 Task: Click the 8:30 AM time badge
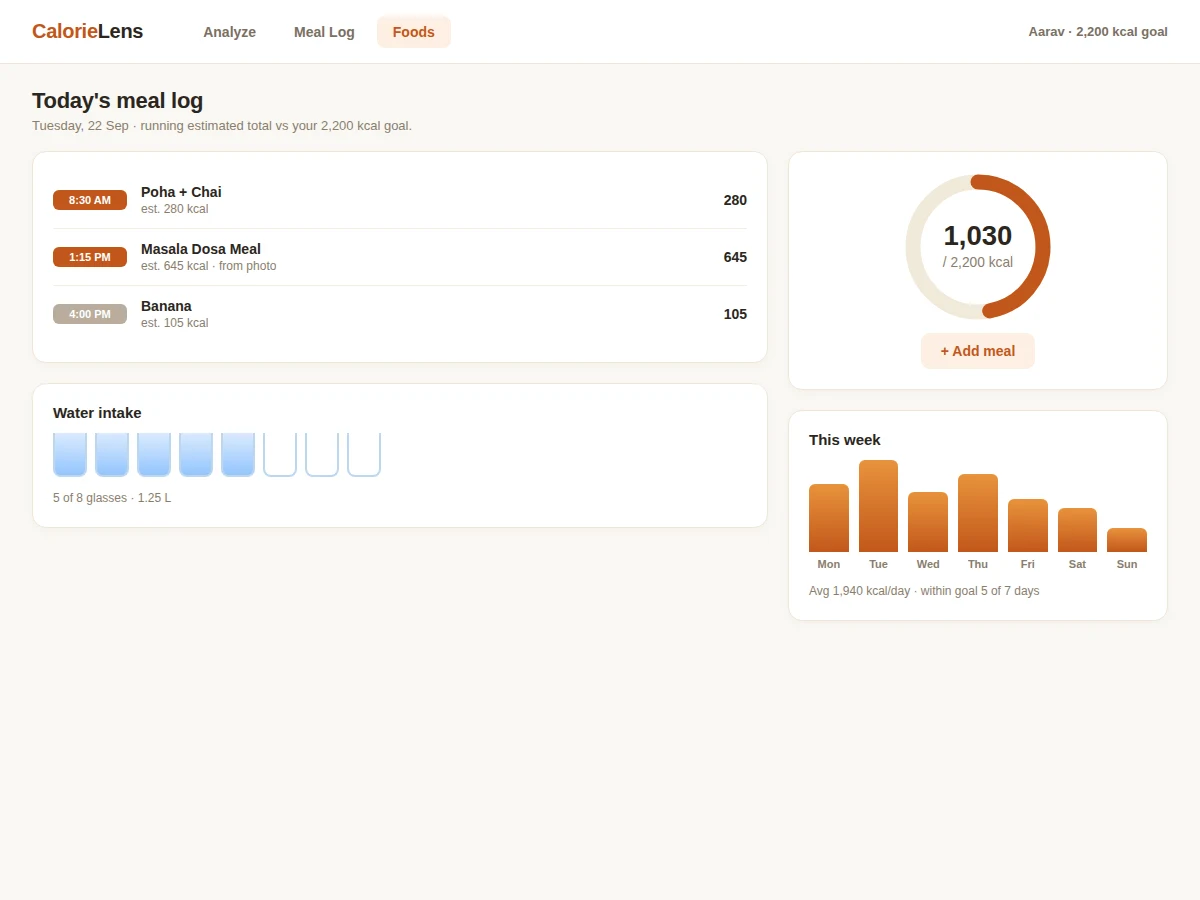90,200
